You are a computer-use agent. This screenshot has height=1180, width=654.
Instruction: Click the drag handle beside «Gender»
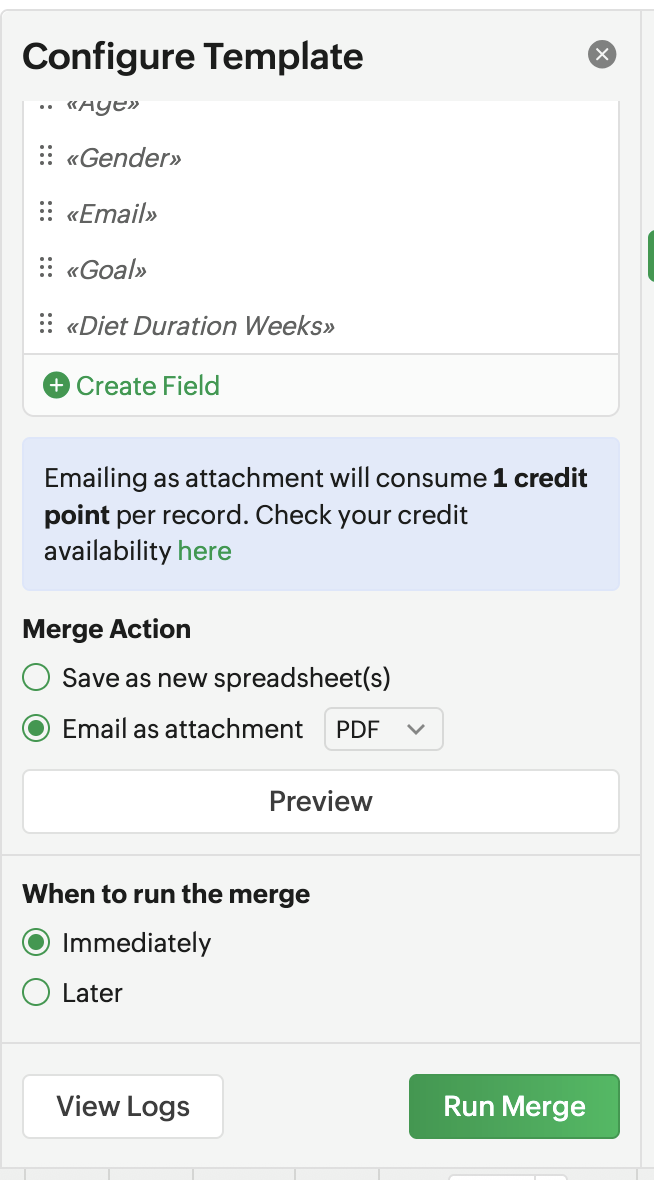(46, 155)
